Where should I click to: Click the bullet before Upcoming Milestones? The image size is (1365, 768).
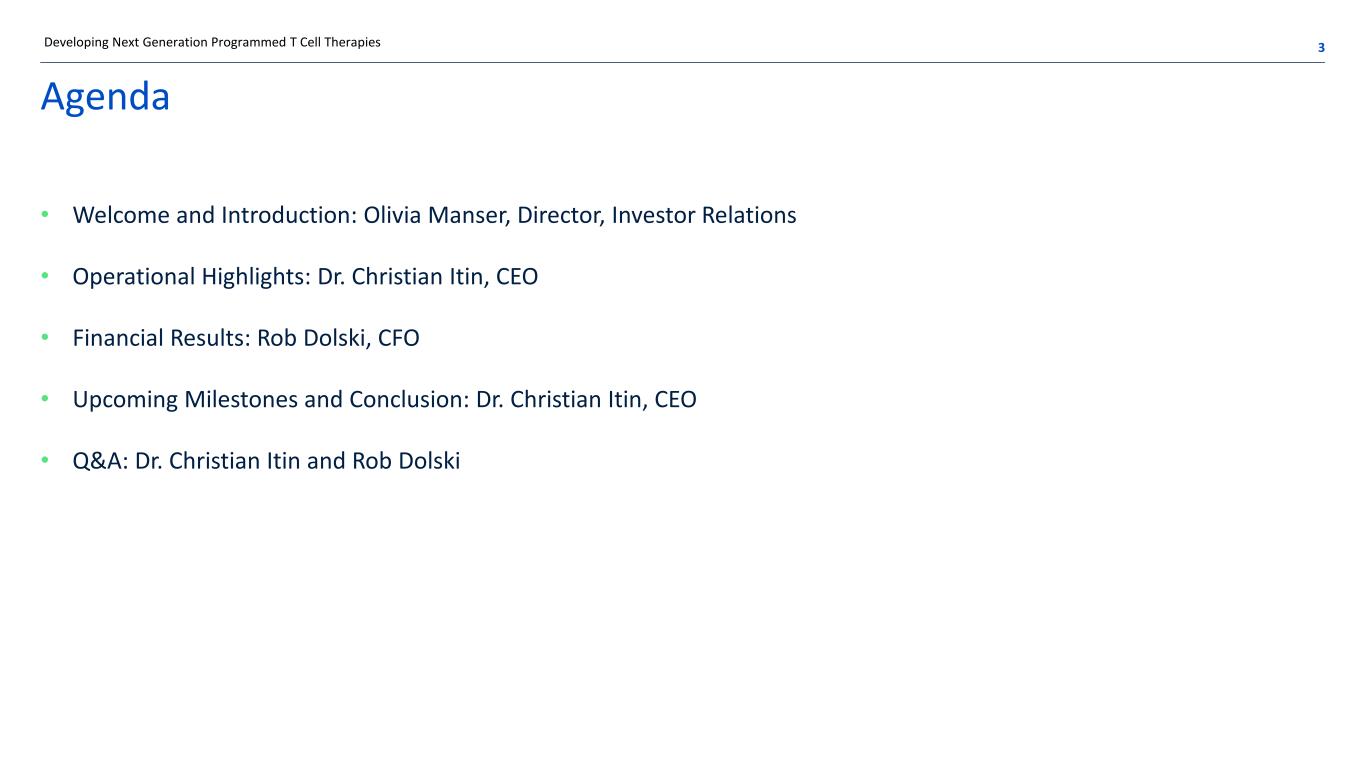(44, 400)
